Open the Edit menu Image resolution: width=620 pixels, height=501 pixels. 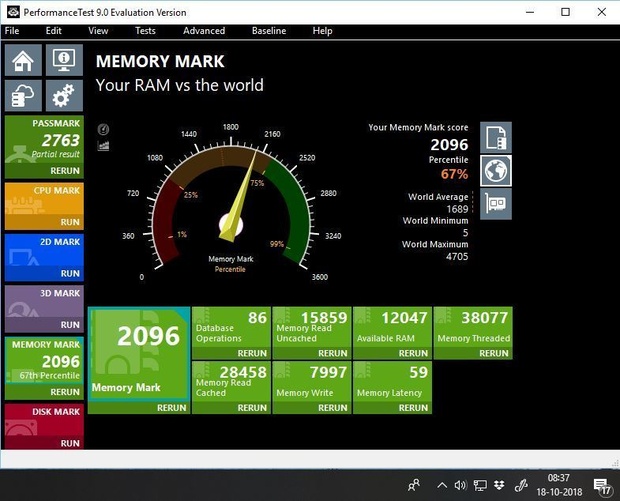tap(53, 31)
